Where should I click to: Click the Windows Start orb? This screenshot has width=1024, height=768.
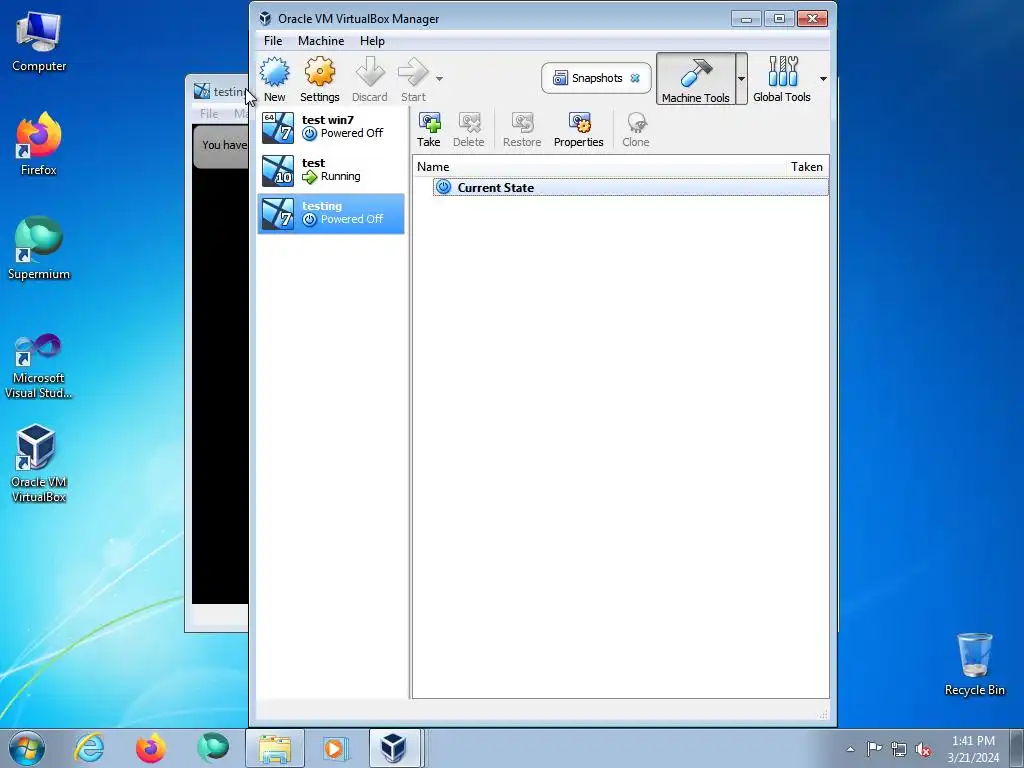(27, 748)
